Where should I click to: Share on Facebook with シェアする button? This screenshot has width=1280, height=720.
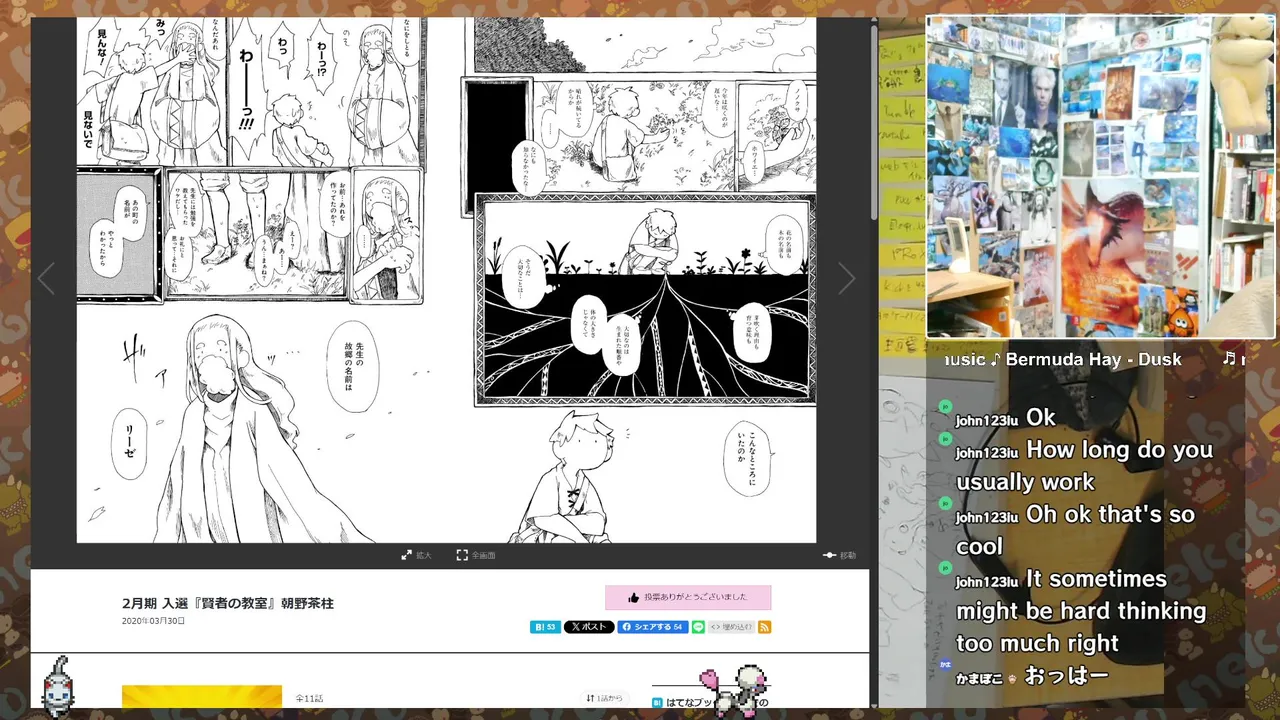pyautogui.click(x=653, y=627)
